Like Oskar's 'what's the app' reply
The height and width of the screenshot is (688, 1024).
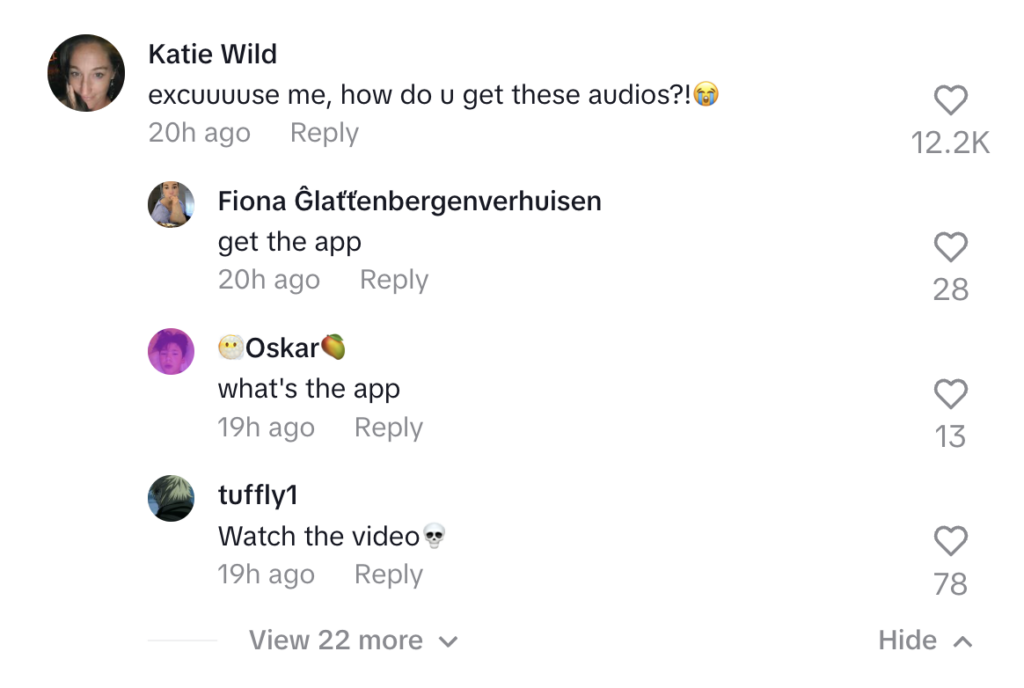[x=950, y=395]
